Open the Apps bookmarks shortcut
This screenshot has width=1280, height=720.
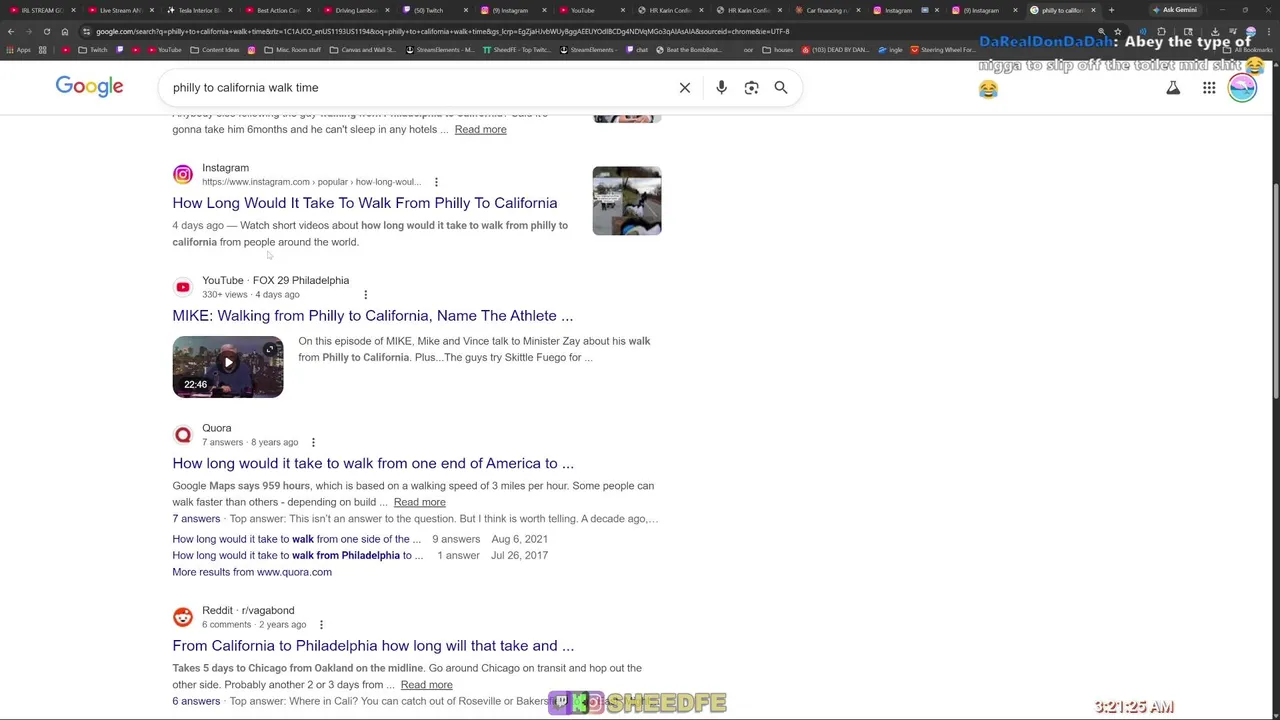(x=20, y=49)
